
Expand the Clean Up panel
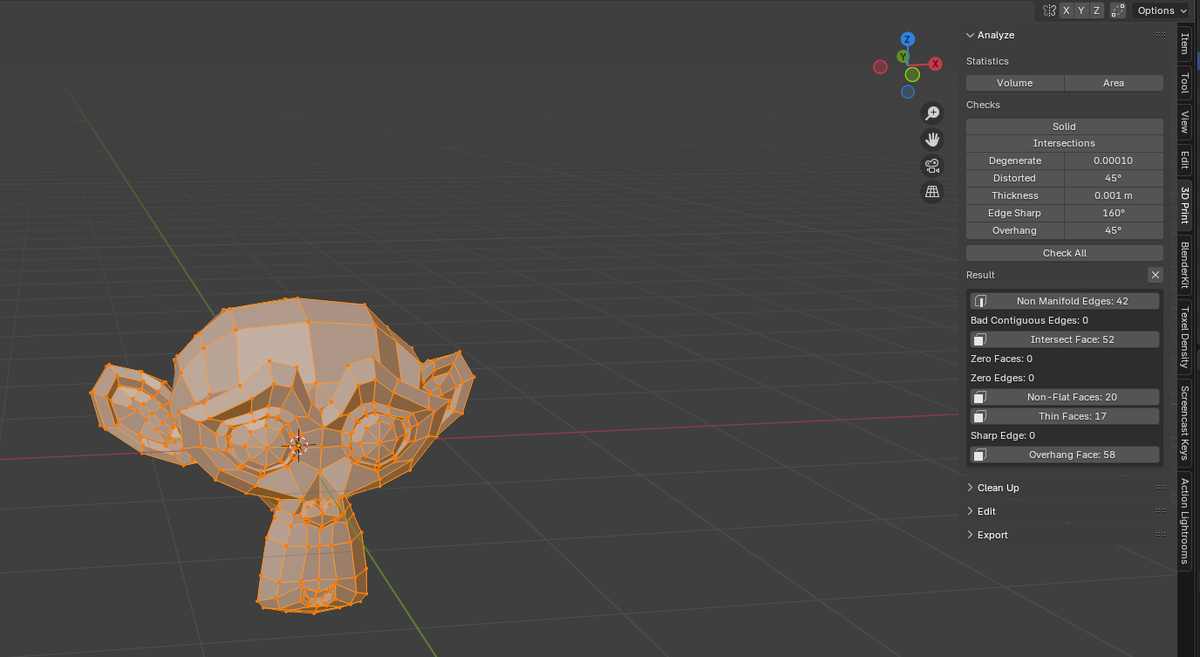(970, 487)
